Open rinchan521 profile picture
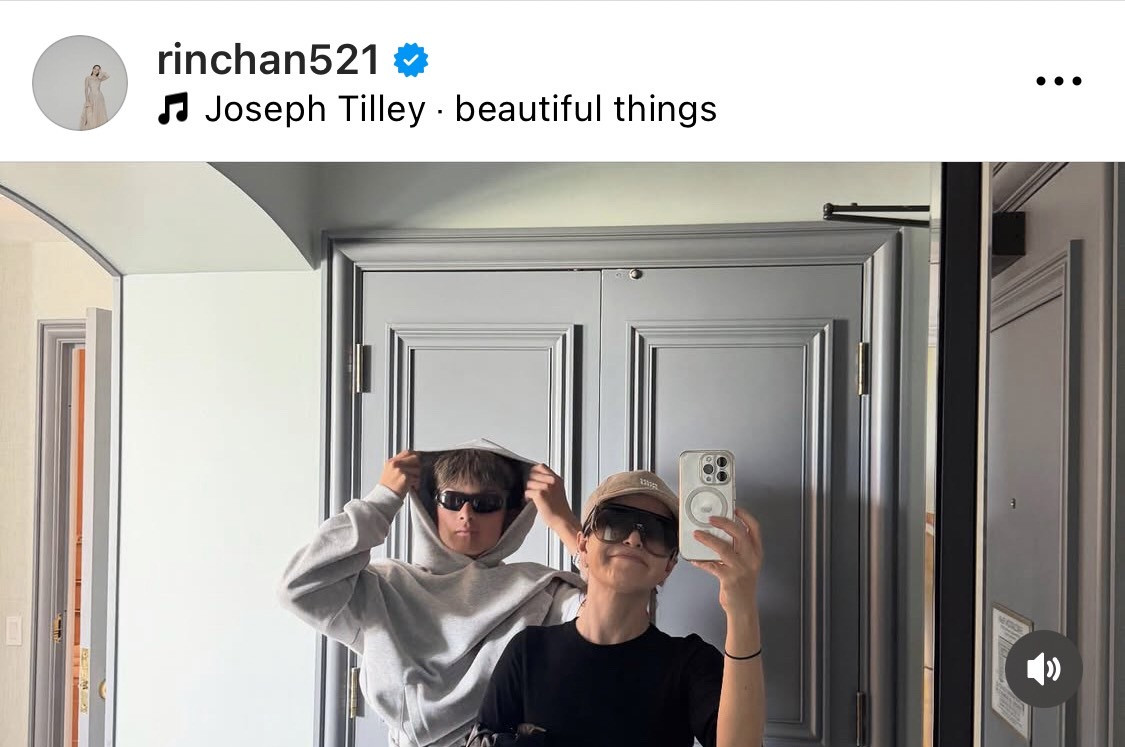This screenshot has height=747, width=1125. click(80, 83)
